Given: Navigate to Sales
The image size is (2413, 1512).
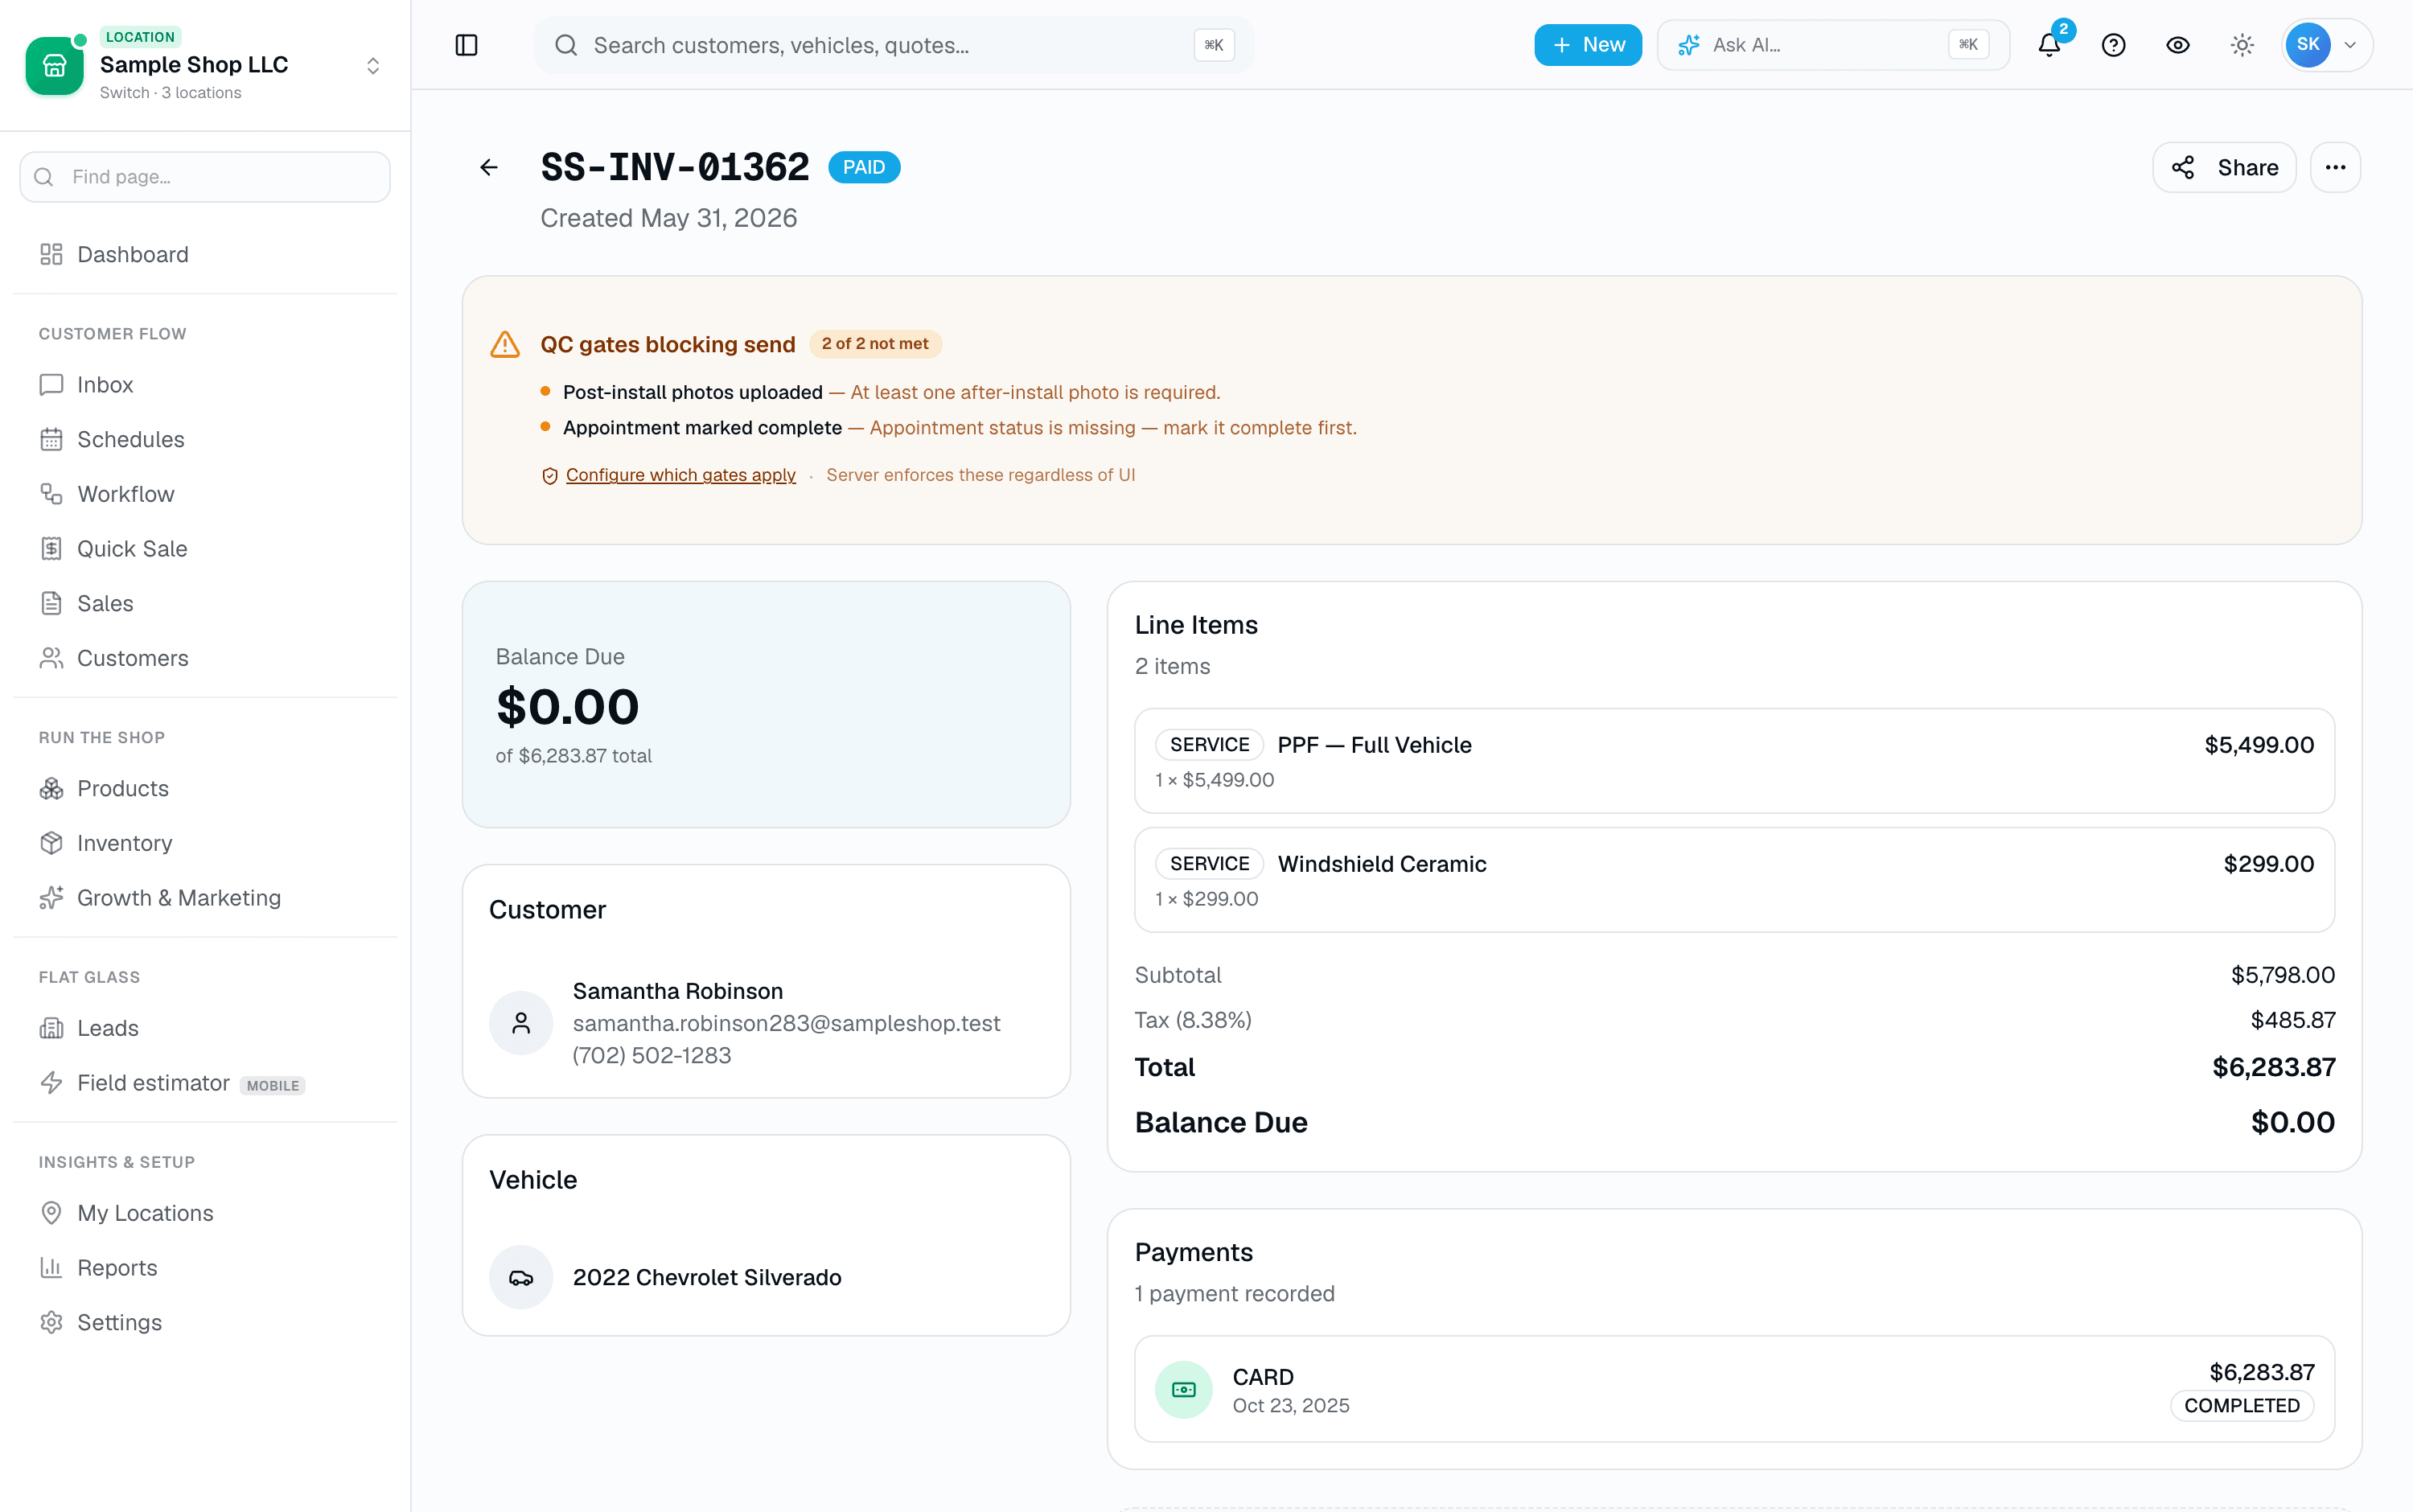Looking at the screenshot, I should point(205,604).
